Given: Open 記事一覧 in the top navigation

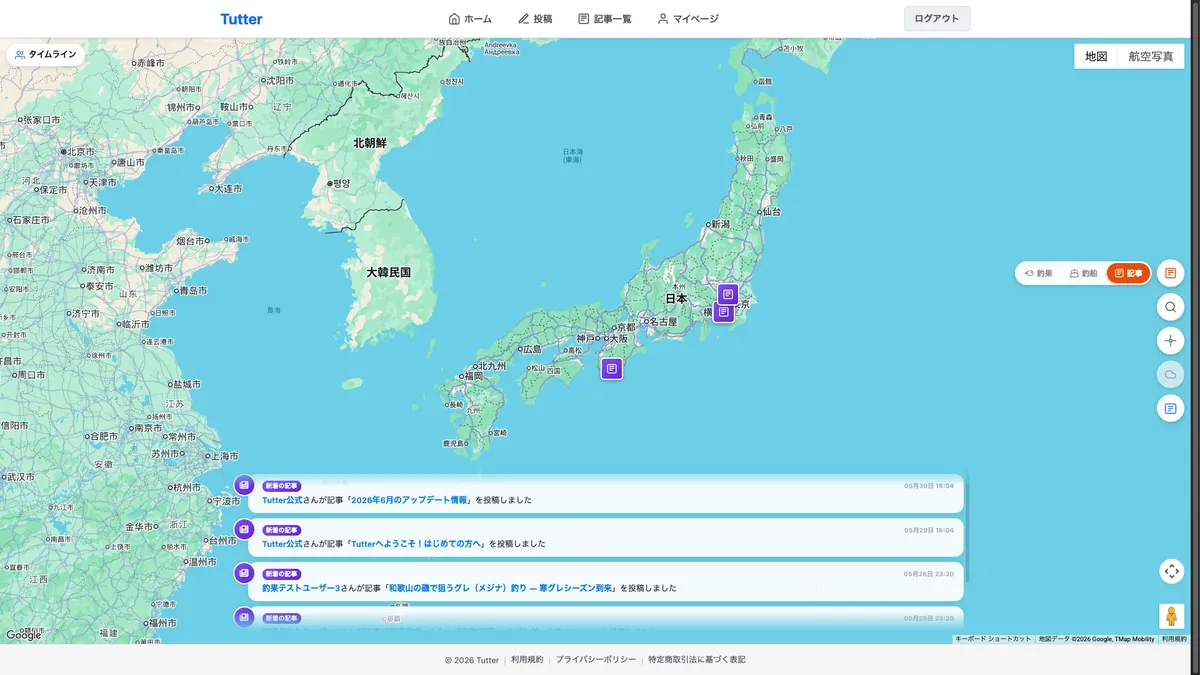Looking at the screenshot, I should pos(605,19).
